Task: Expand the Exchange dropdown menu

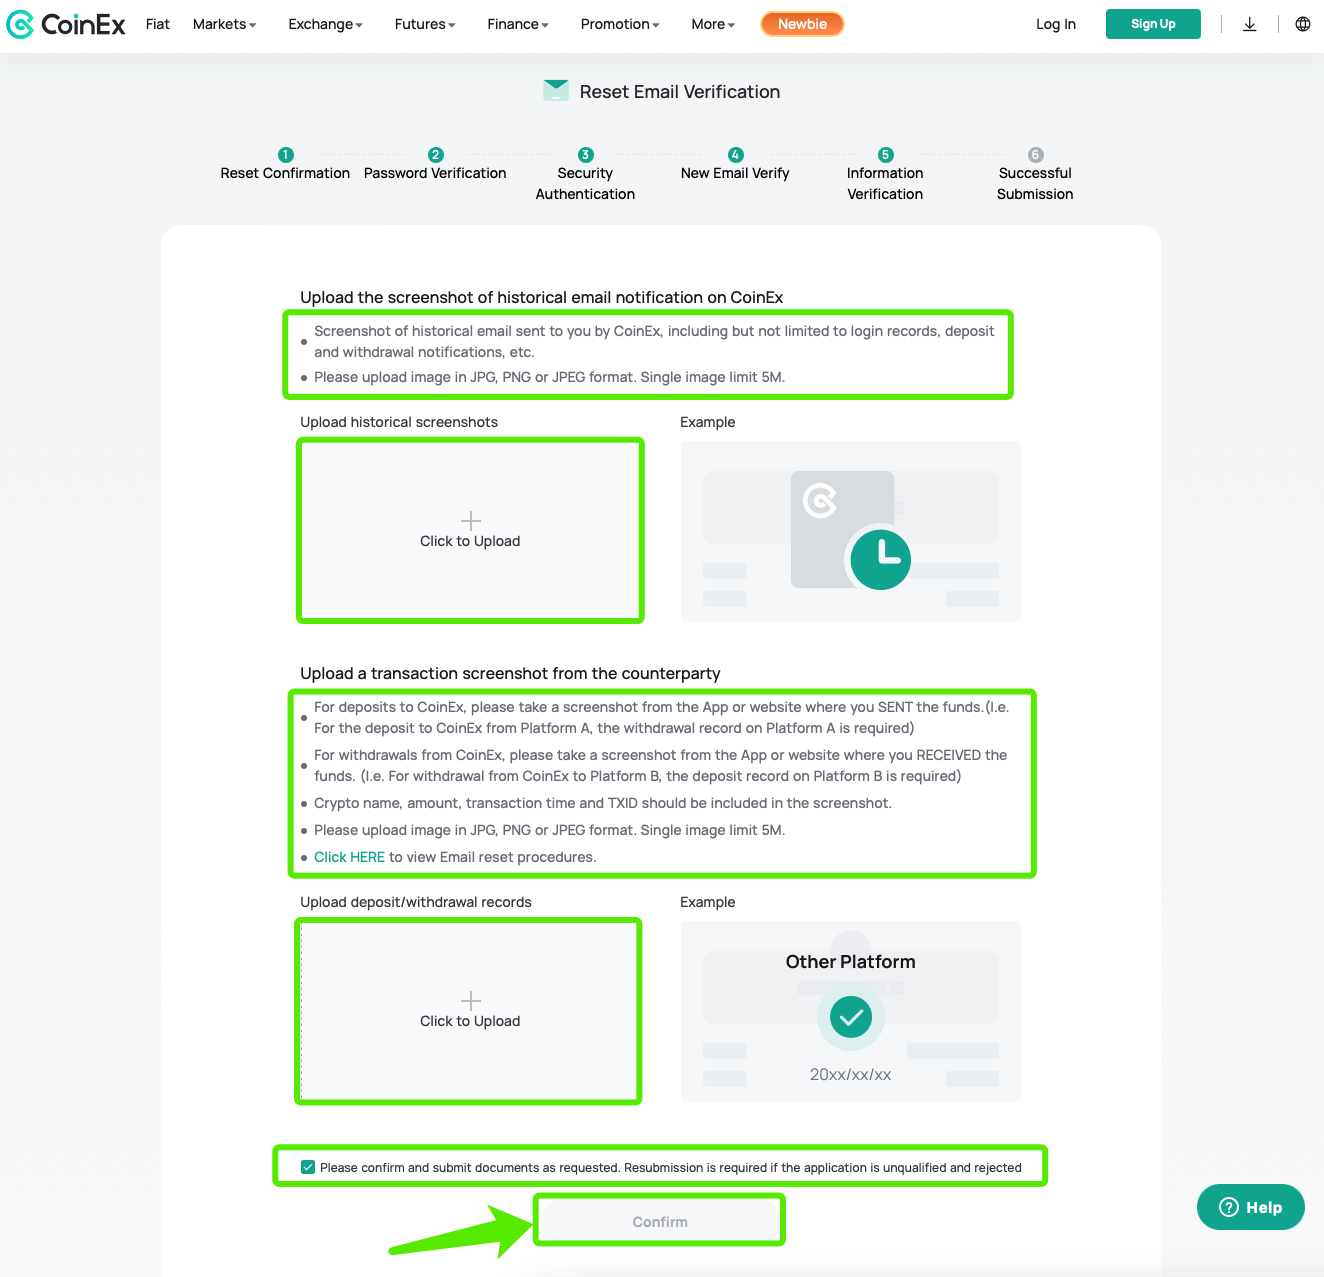Action: (x=325, y=24)
